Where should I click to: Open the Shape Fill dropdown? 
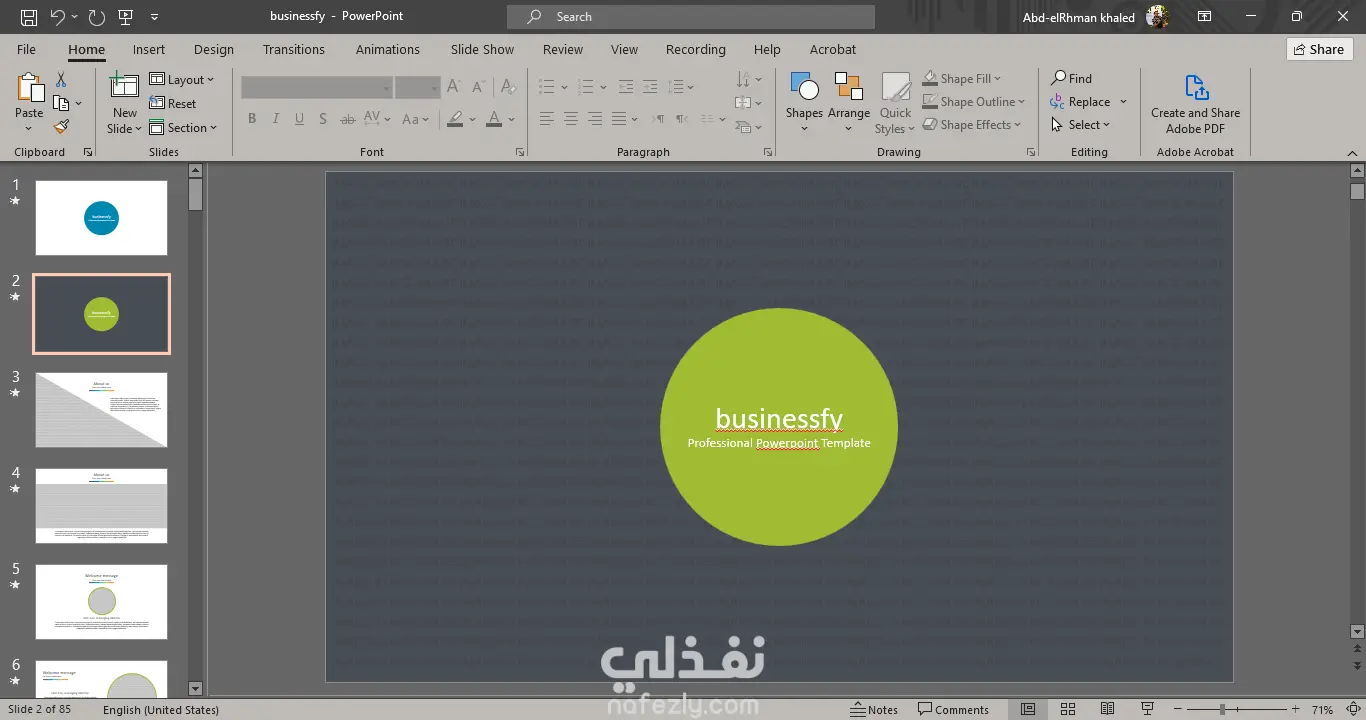(x=961, y=79)
